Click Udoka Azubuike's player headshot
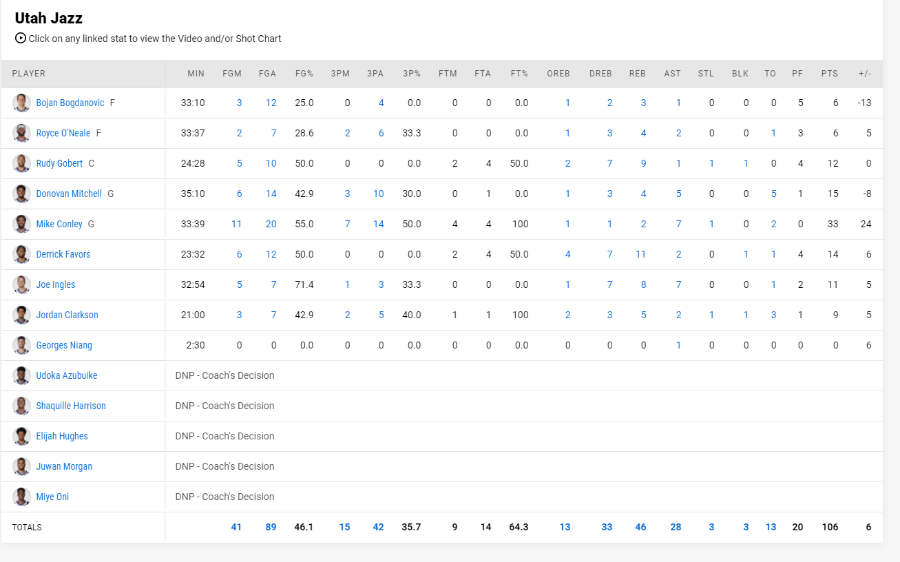 [21, 375]
